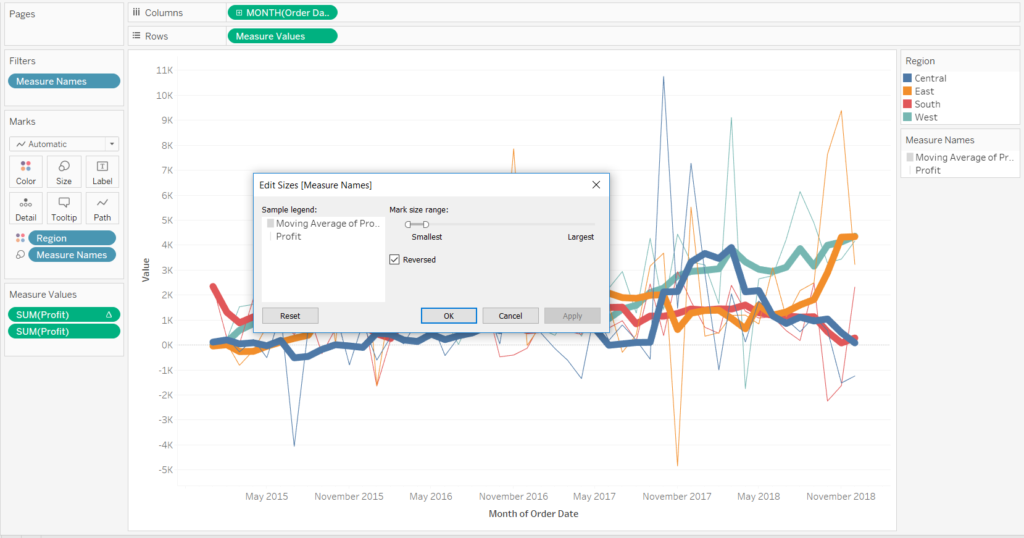Image resolution: width=1024 pixels, height=538 pixels.
Task: Click the right handle of mark size slider
Action: coord(426,224)
